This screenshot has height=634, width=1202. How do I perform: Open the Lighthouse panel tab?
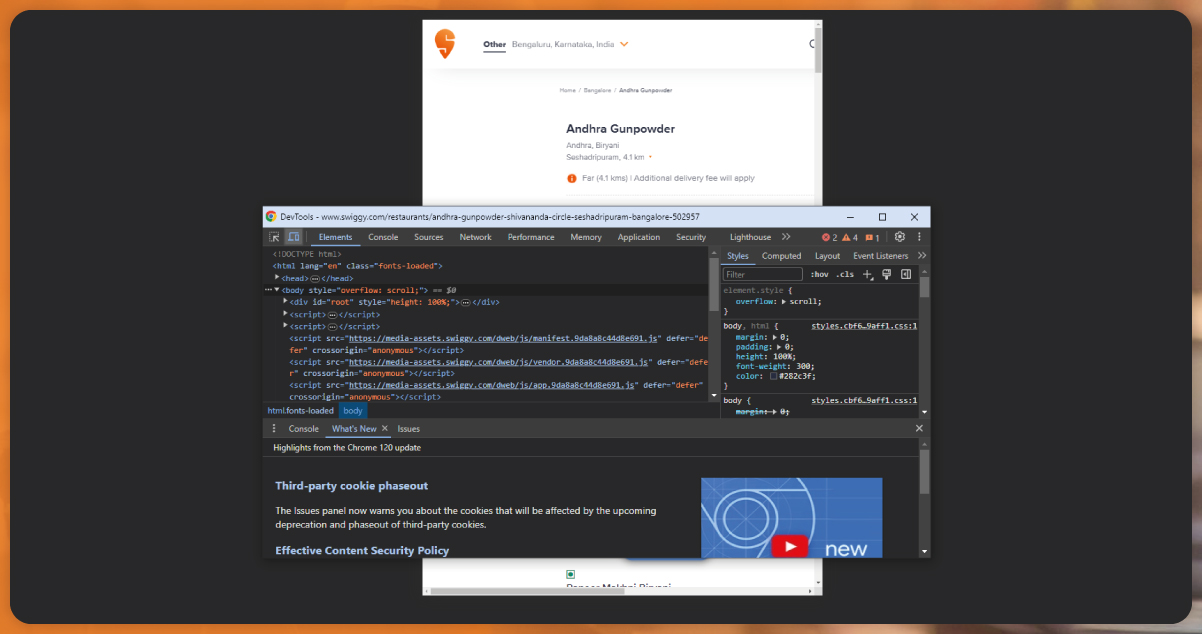click(751, 237)
